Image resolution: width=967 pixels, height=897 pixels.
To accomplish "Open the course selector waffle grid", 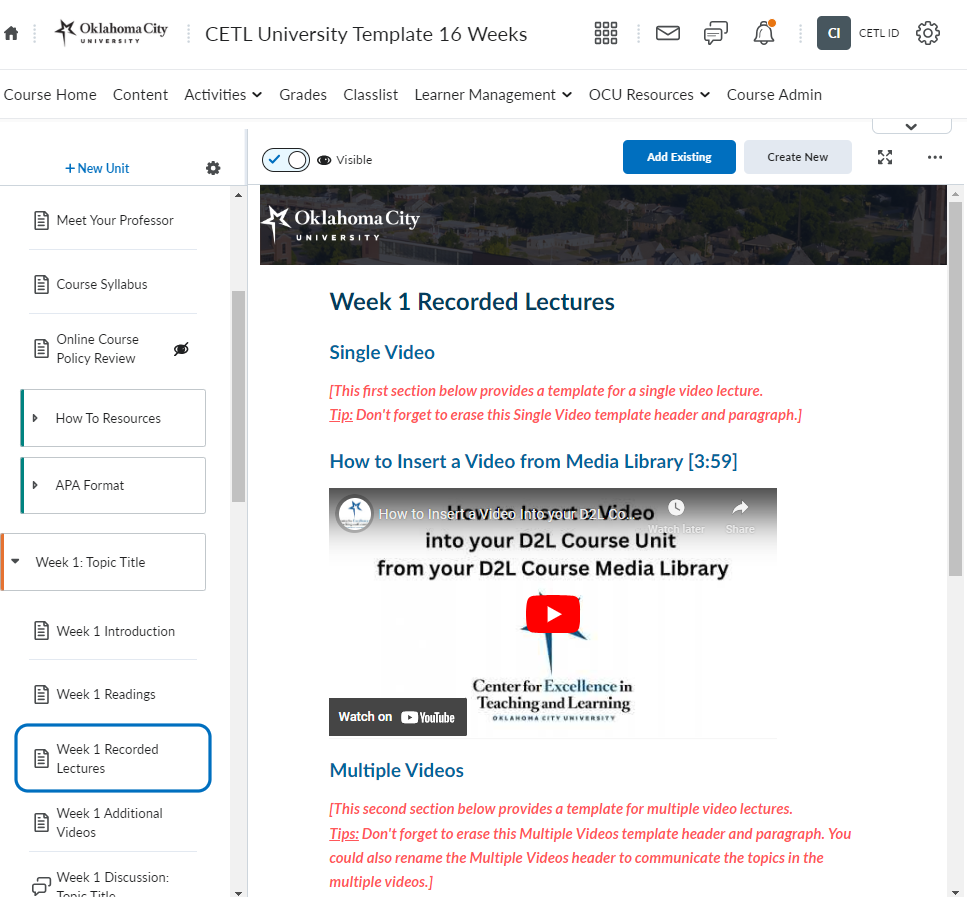I will [x=606, y=33].
